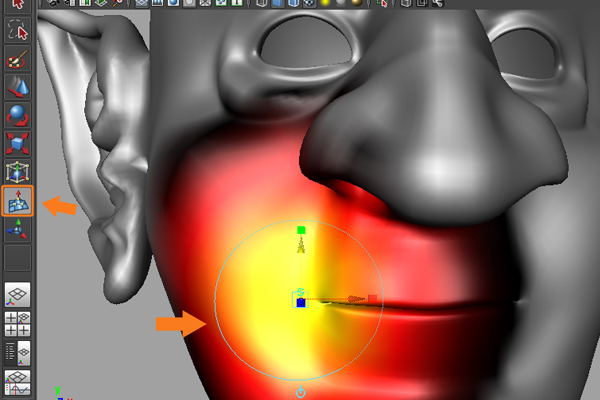600x400 pixels.
Task: Activate the Paint Selection brush tool
Action: click(x=18, y=59)
